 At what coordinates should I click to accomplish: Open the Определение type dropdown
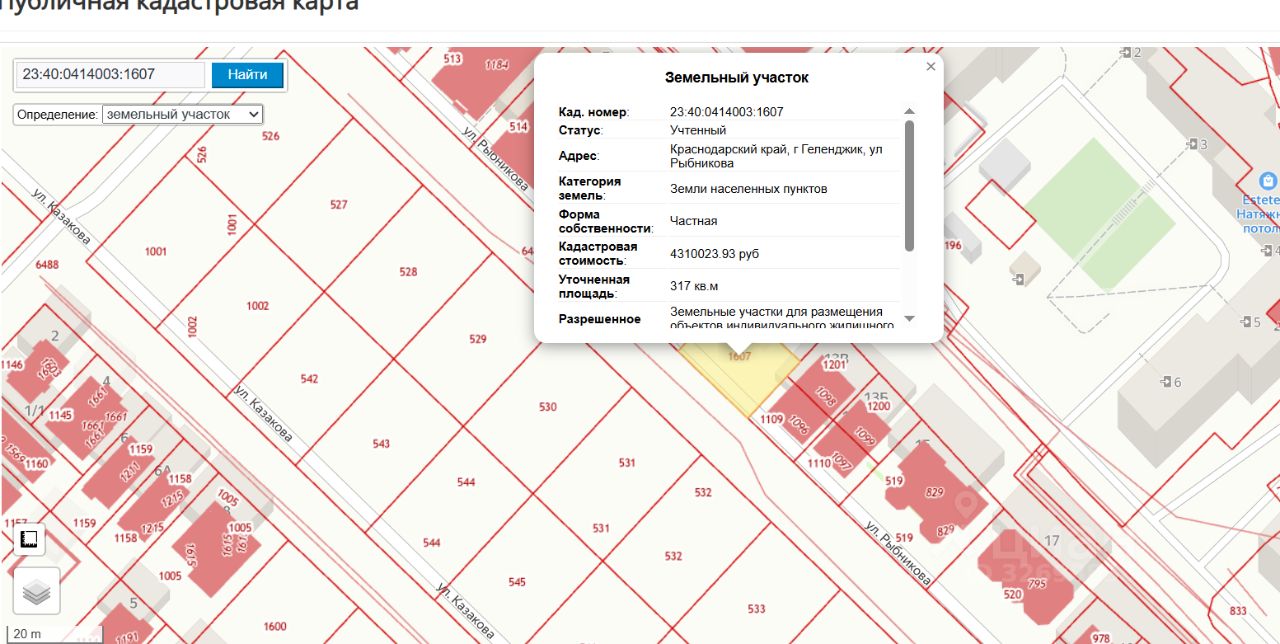pos(182,114)
